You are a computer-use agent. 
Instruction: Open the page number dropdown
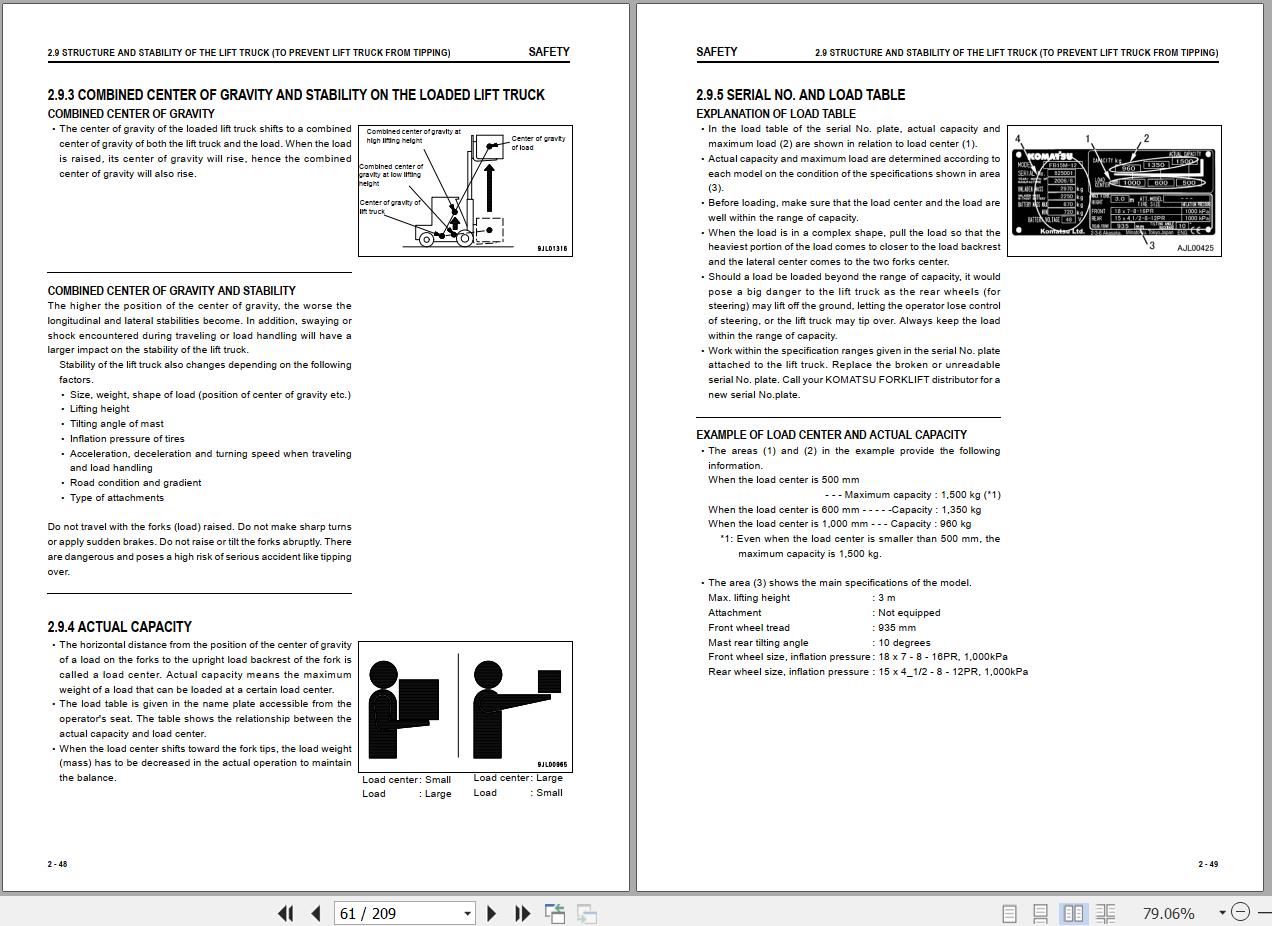(x=467, y=913)
